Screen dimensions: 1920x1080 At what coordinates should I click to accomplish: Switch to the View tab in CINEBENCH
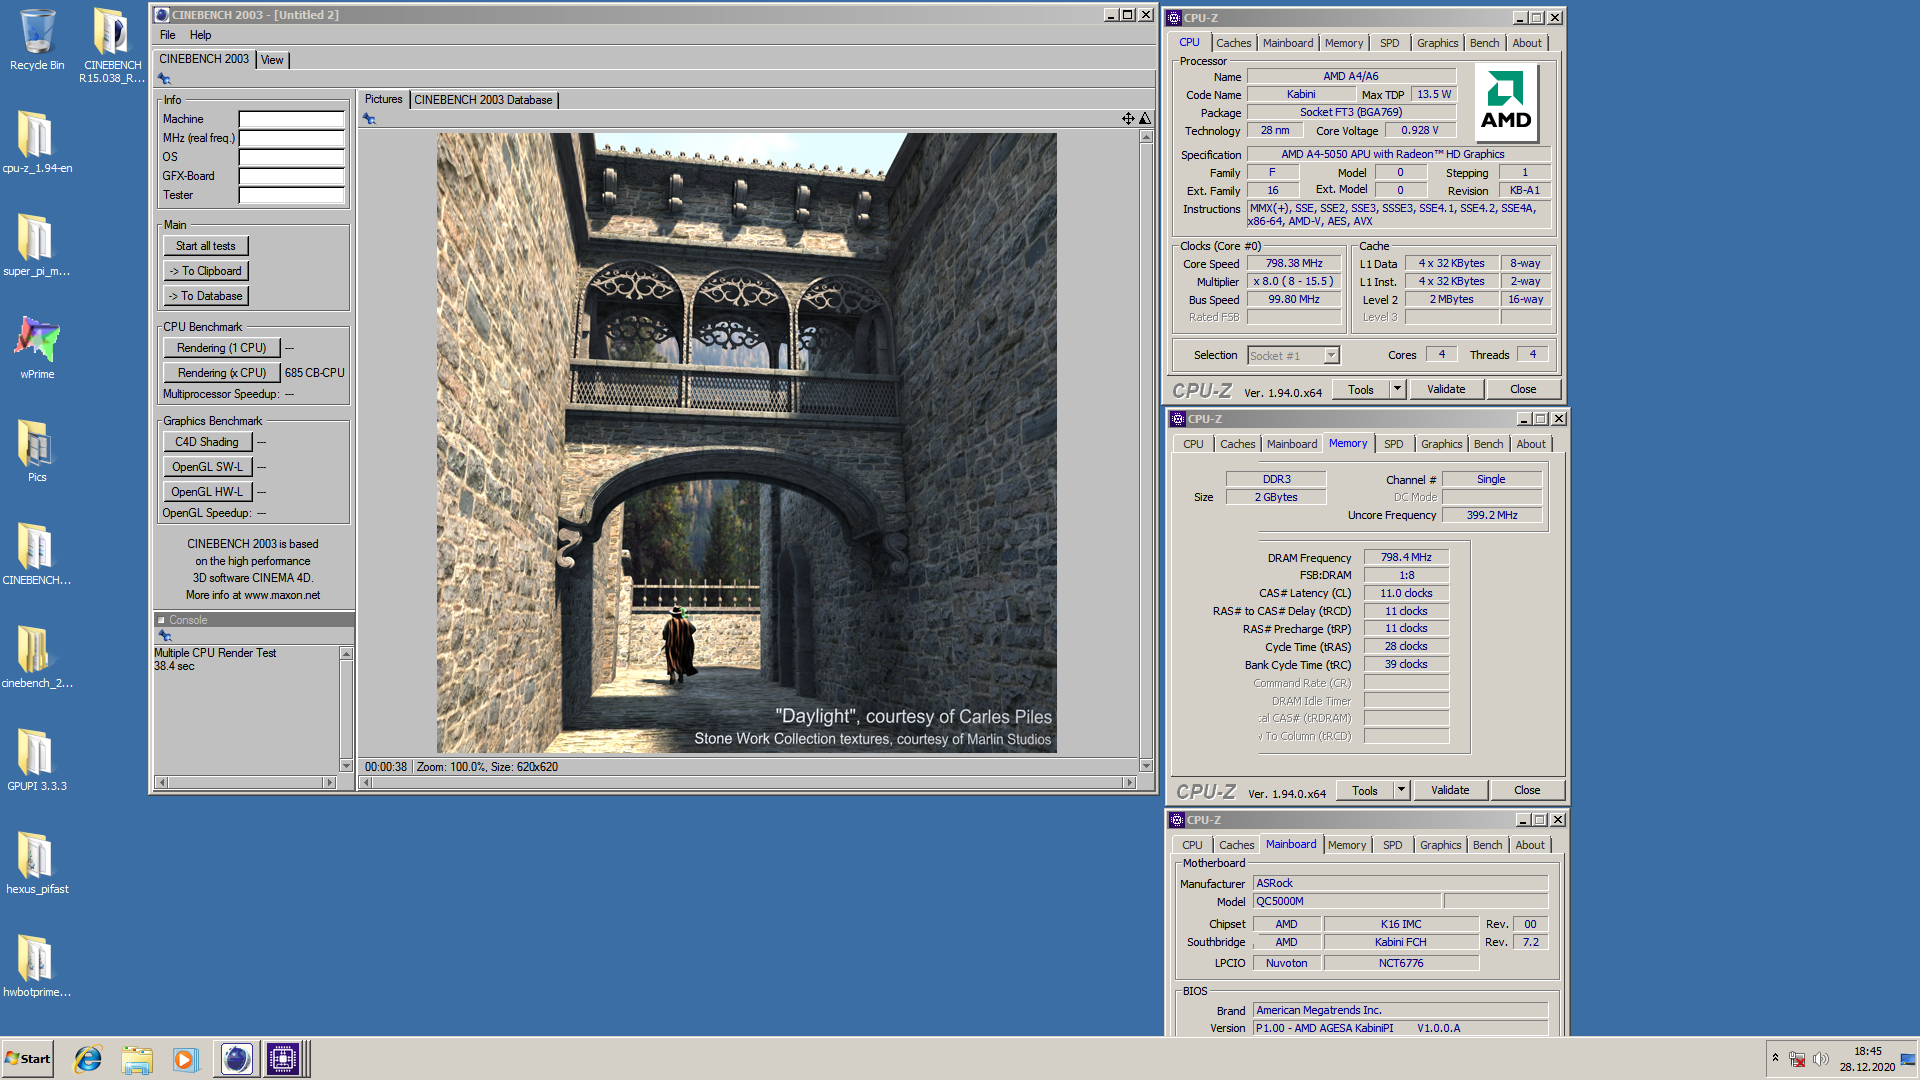(272, 60)
